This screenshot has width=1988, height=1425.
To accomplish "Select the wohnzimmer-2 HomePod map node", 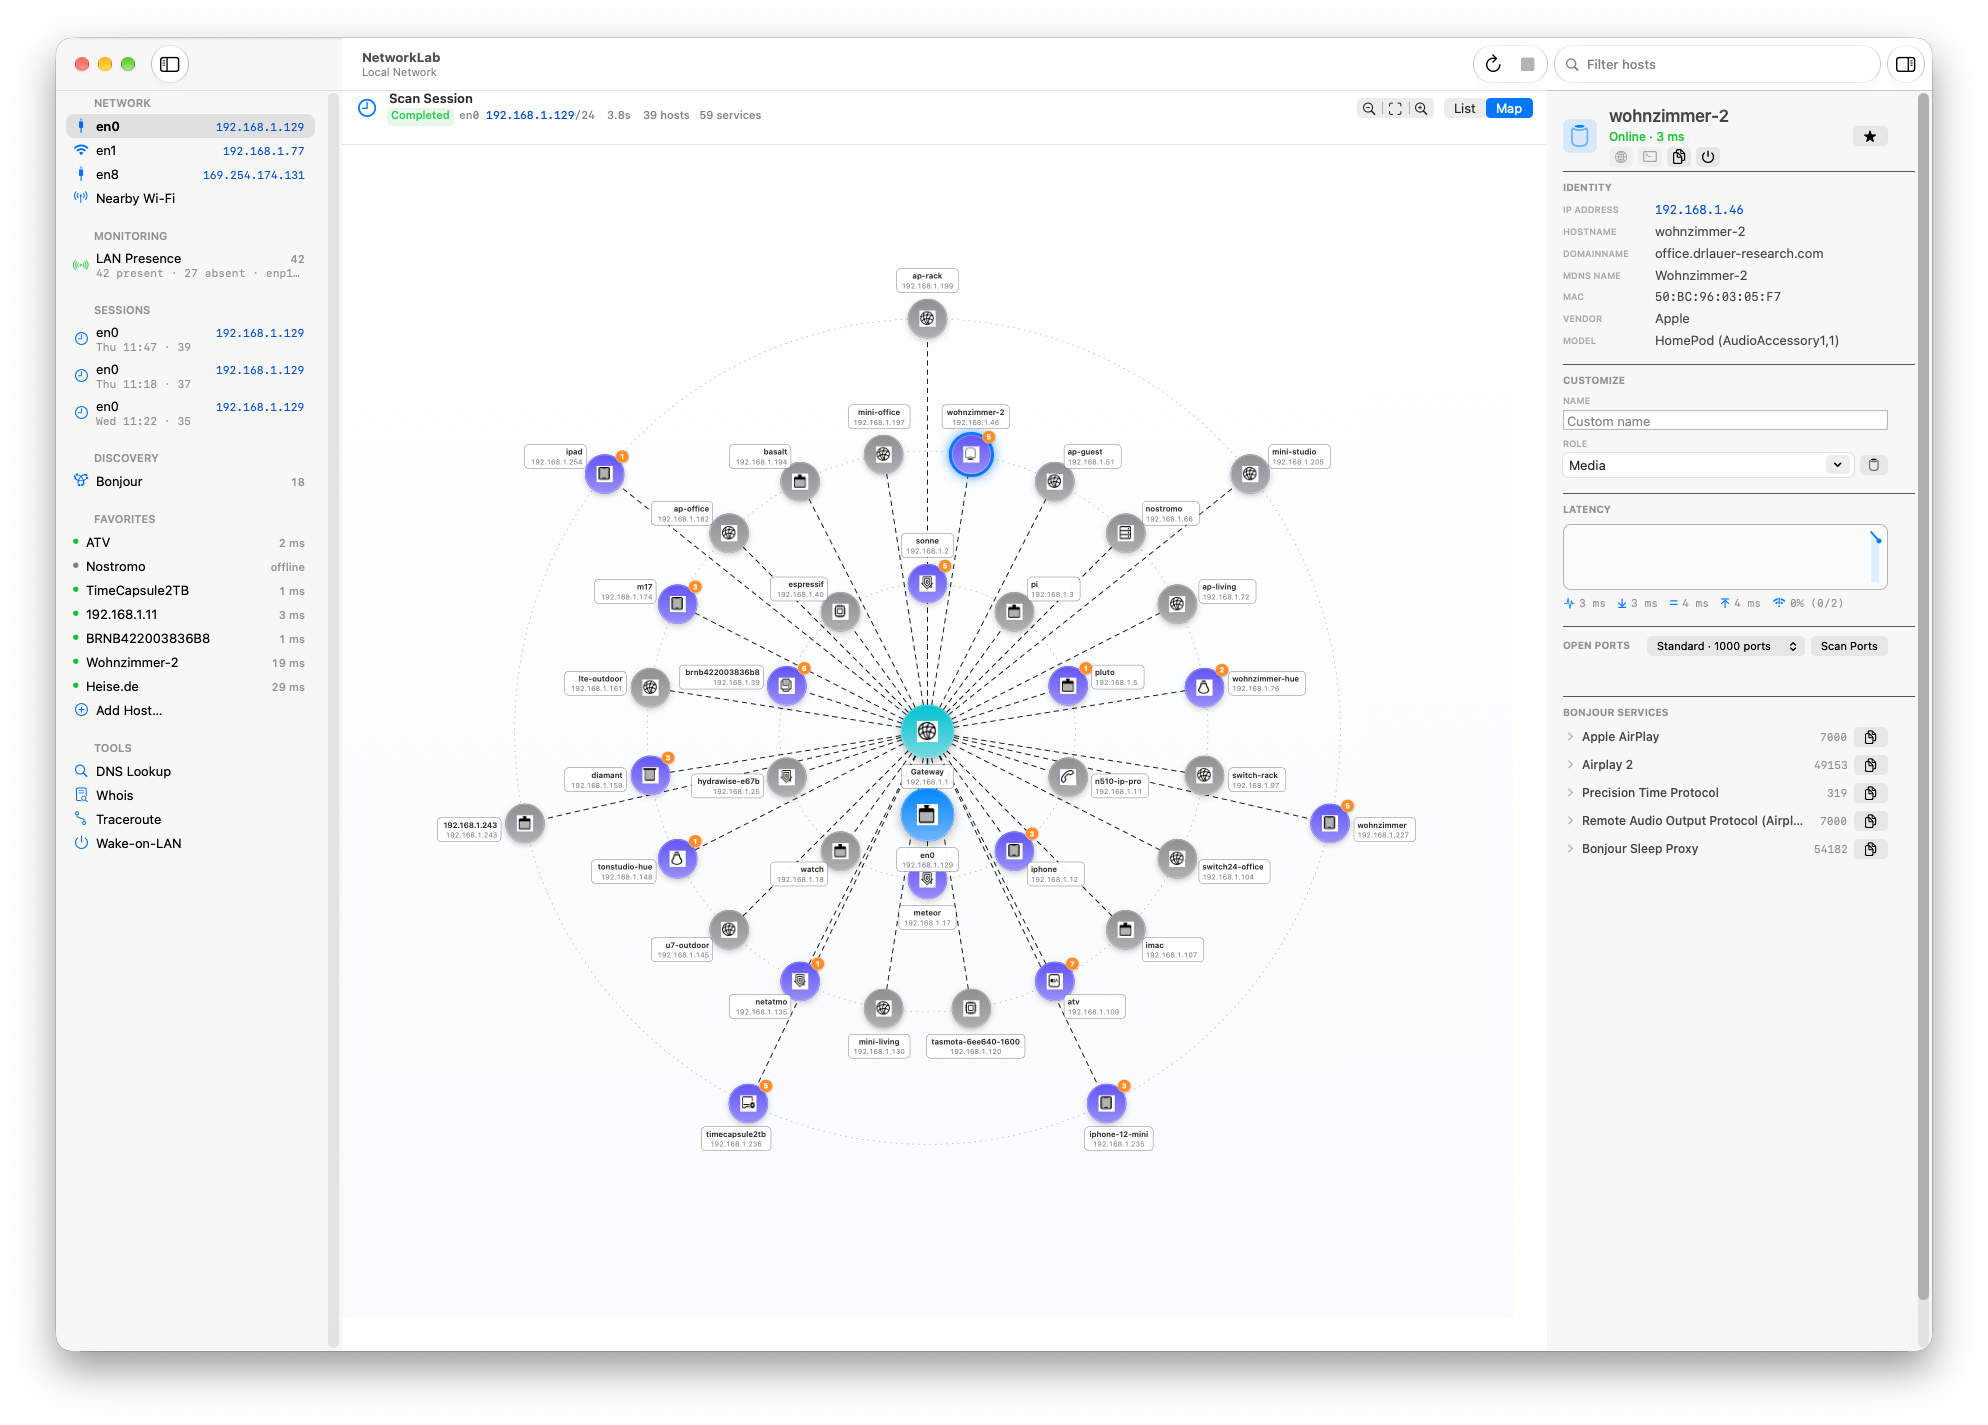I will 970,455.
